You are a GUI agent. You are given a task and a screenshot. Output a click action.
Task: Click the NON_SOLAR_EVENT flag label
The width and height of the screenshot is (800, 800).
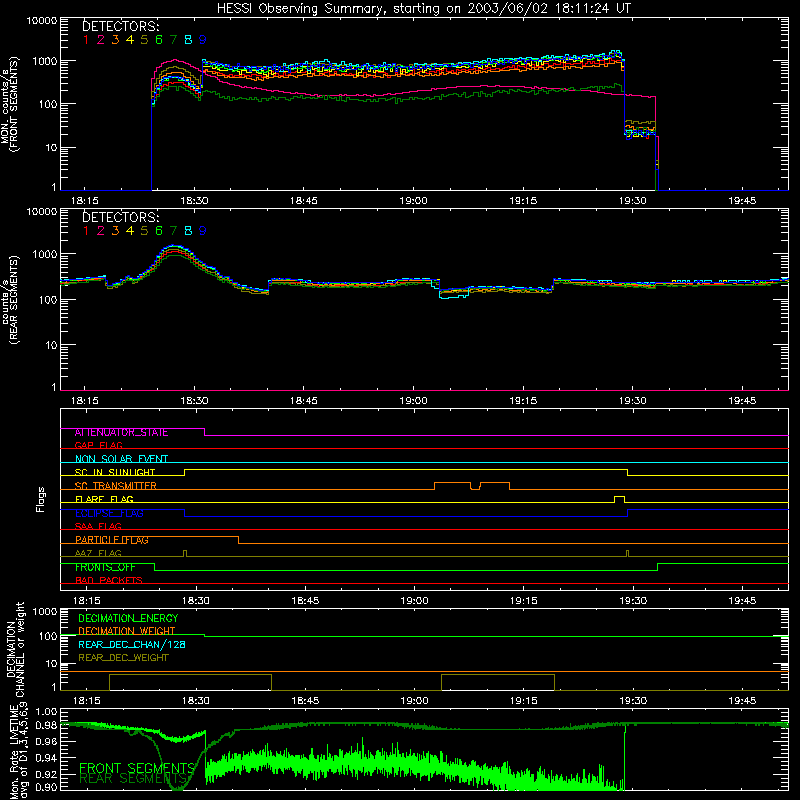121,459
